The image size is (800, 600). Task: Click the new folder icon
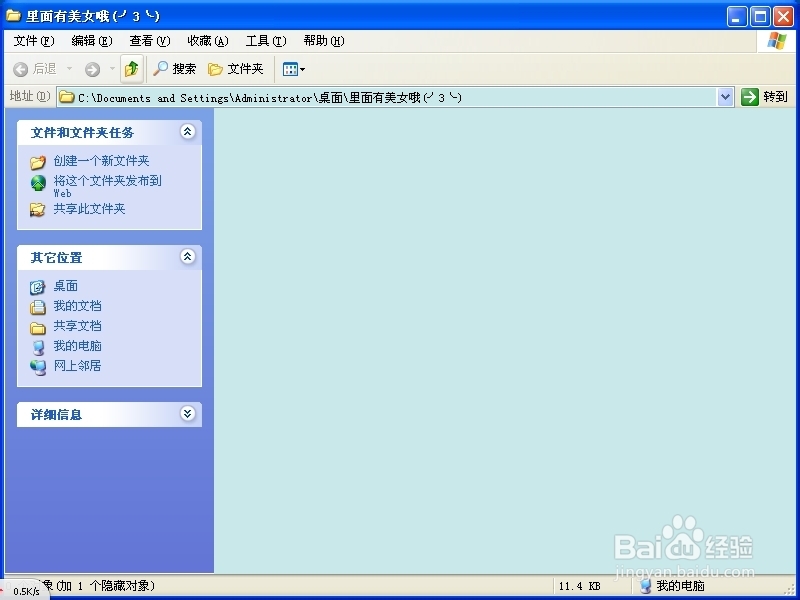[x=38, y=162]
